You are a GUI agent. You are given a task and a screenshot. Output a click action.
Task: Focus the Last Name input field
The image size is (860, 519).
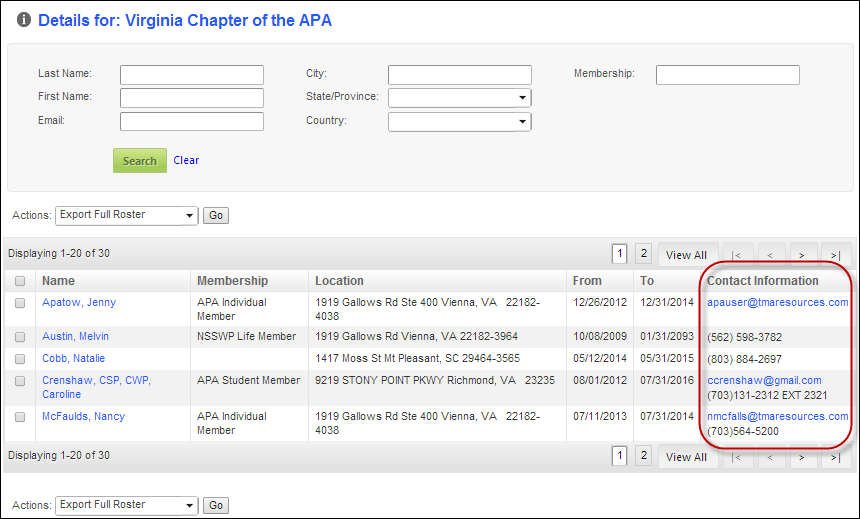pos(192,75)
